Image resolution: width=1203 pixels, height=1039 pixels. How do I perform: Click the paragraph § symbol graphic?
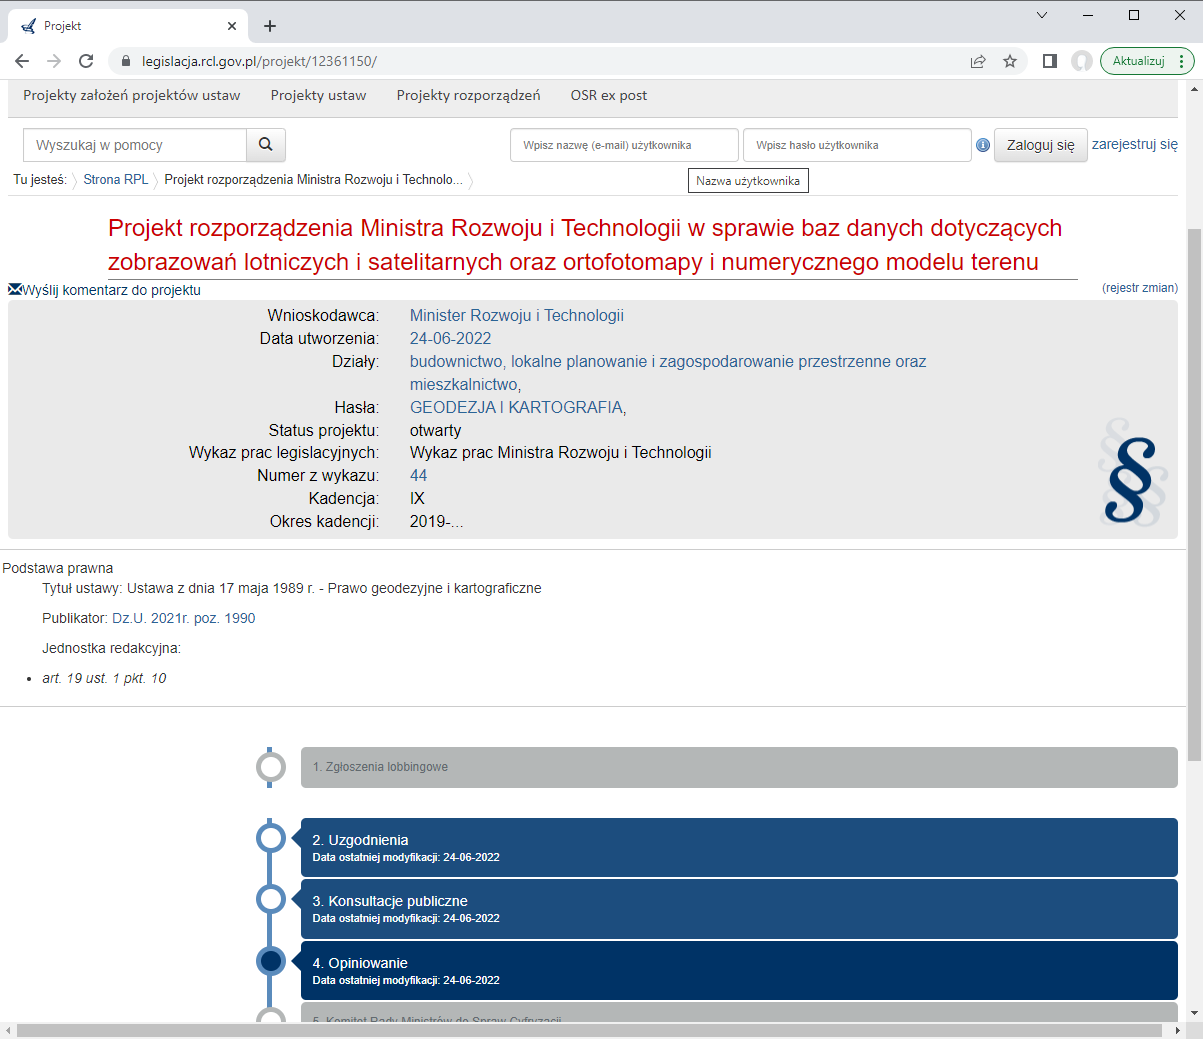pos(1130,480)
